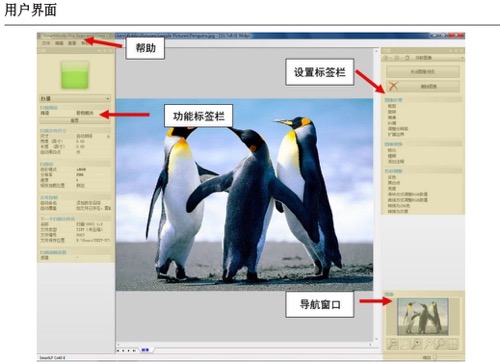500x363 pixels.
Task: Click the big green scan button
Action: [x=75, y=75]
